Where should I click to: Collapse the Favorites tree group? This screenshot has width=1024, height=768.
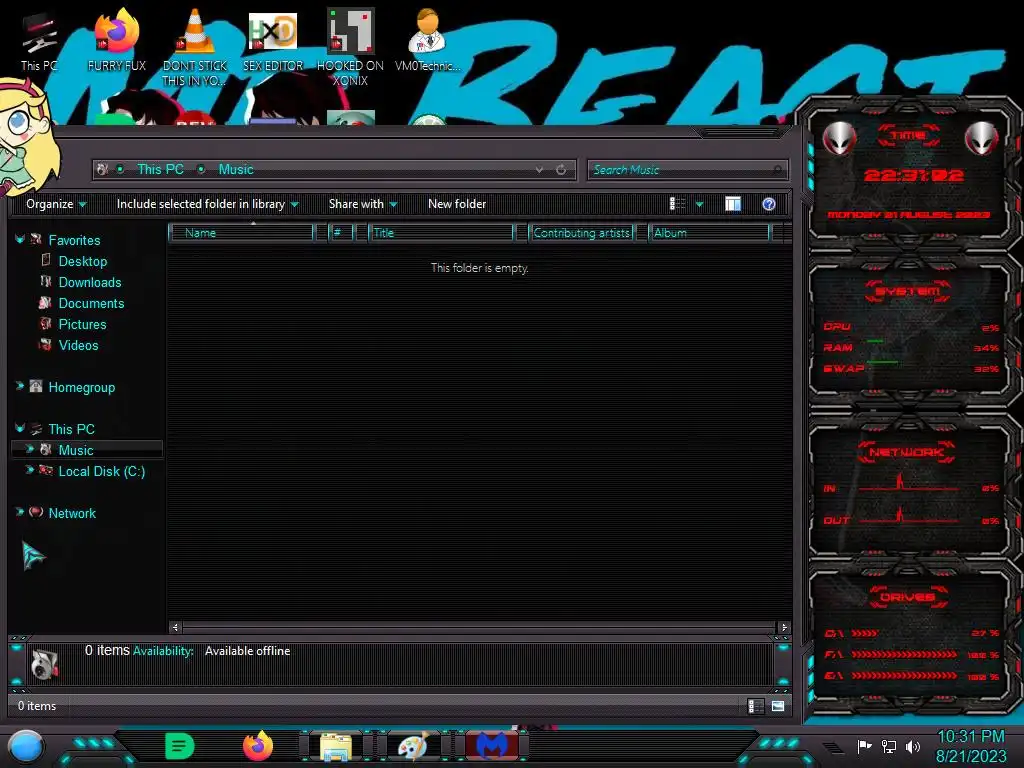20,240
